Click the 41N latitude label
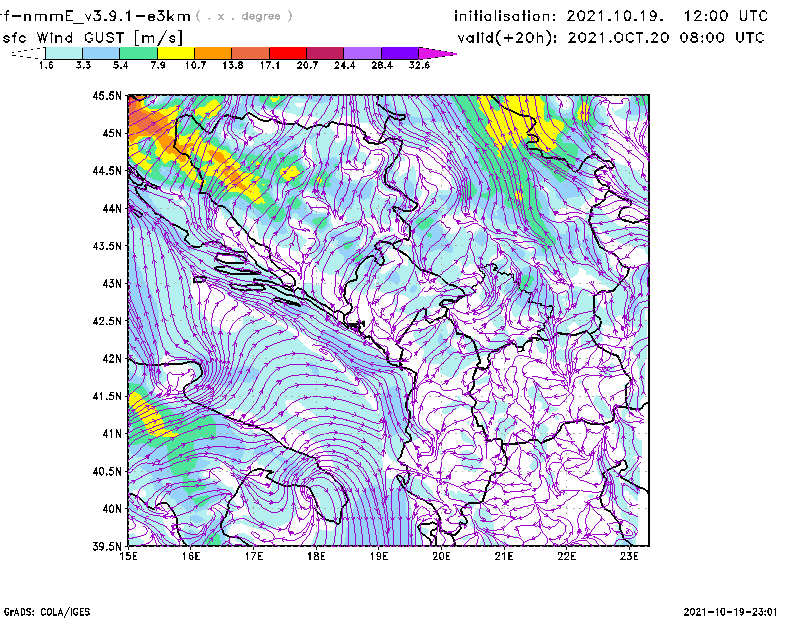This screenshot has height=618, width=800. (x=112, y=434)
